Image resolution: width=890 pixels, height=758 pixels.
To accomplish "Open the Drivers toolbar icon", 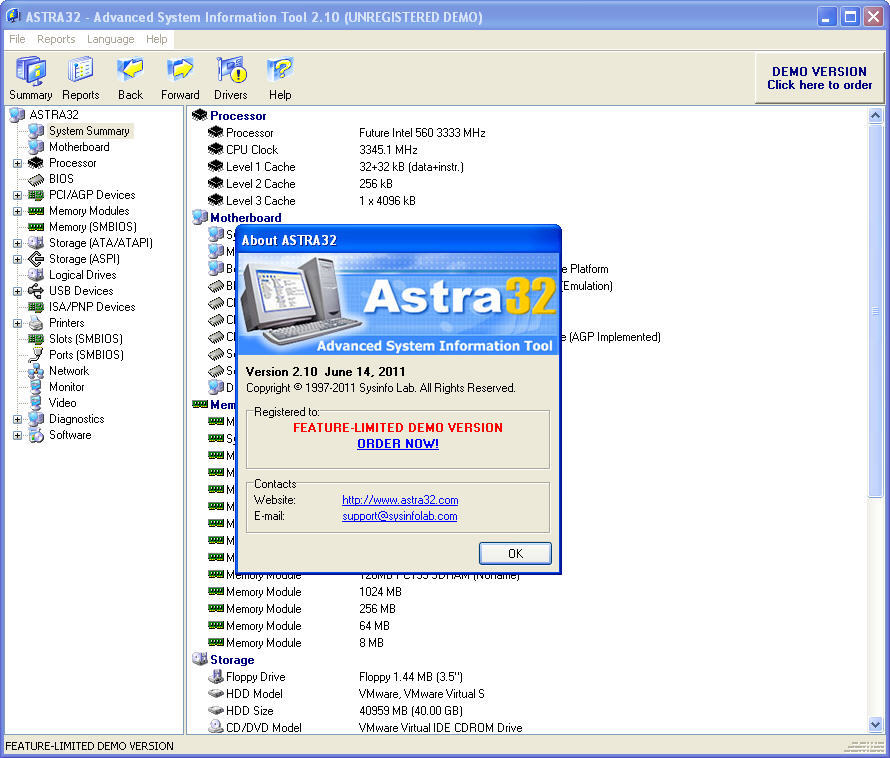I will (230, 78).
